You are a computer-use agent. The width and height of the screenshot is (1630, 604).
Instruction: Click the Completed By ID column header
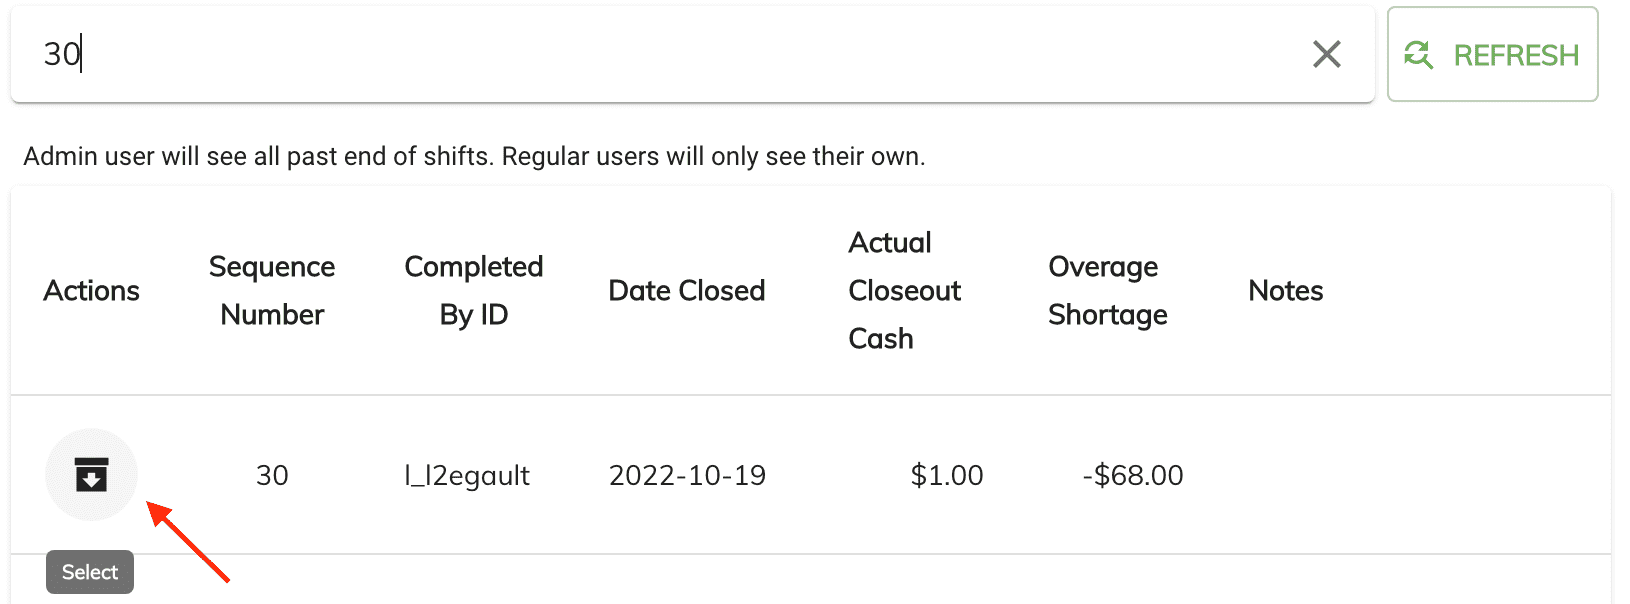pyautogui.click(x=473, y=291)
